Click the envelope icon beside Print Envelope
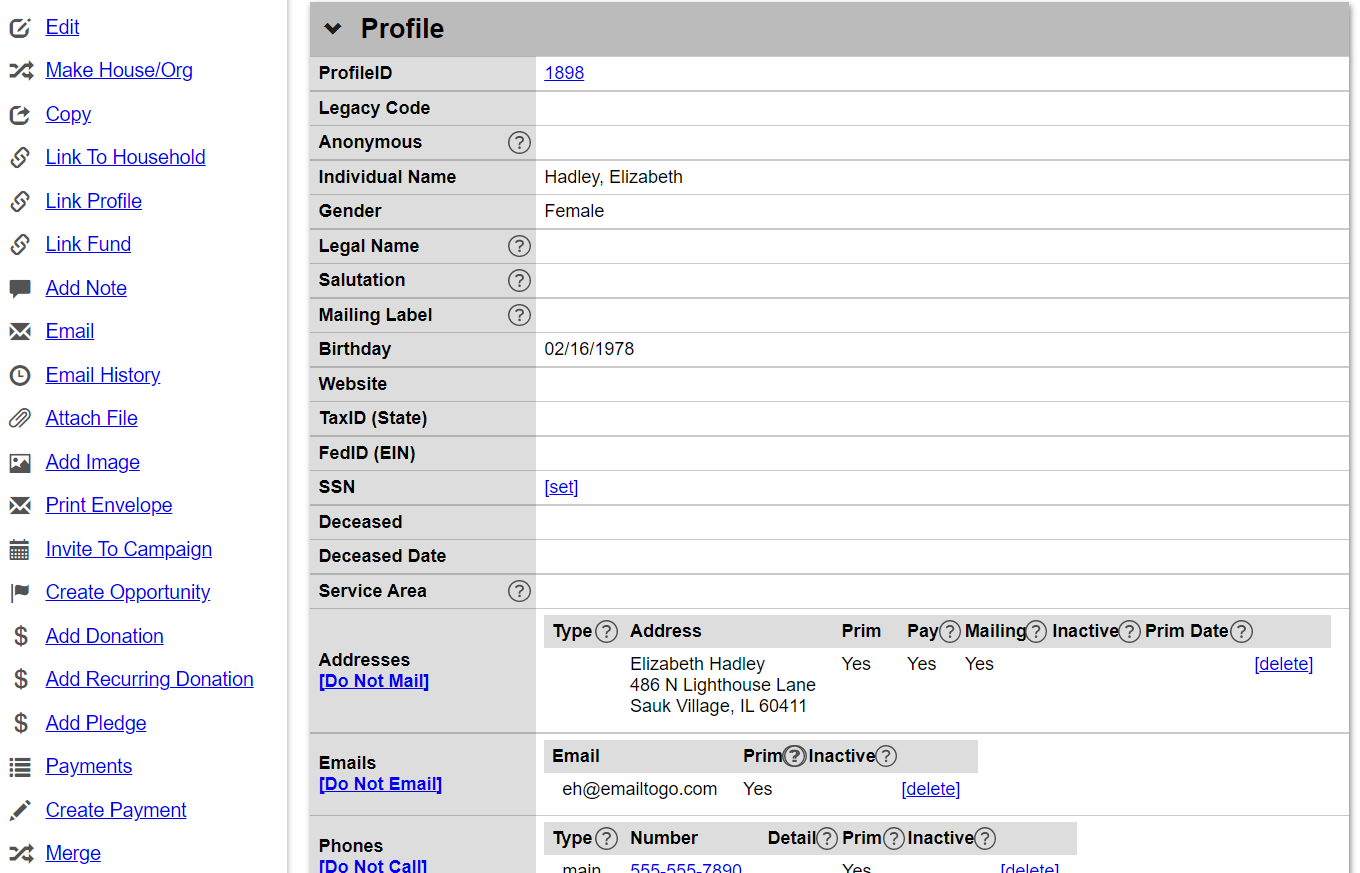Image resolution: width=1360 pixels, height=873 pixels. (20, 505)
